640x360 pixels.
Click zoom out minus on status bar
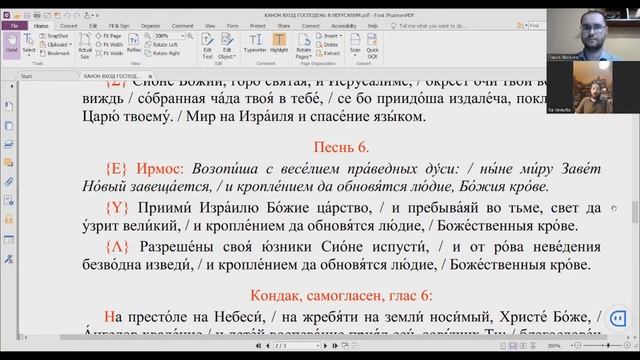pyautogui.click(x=577, y=346)
